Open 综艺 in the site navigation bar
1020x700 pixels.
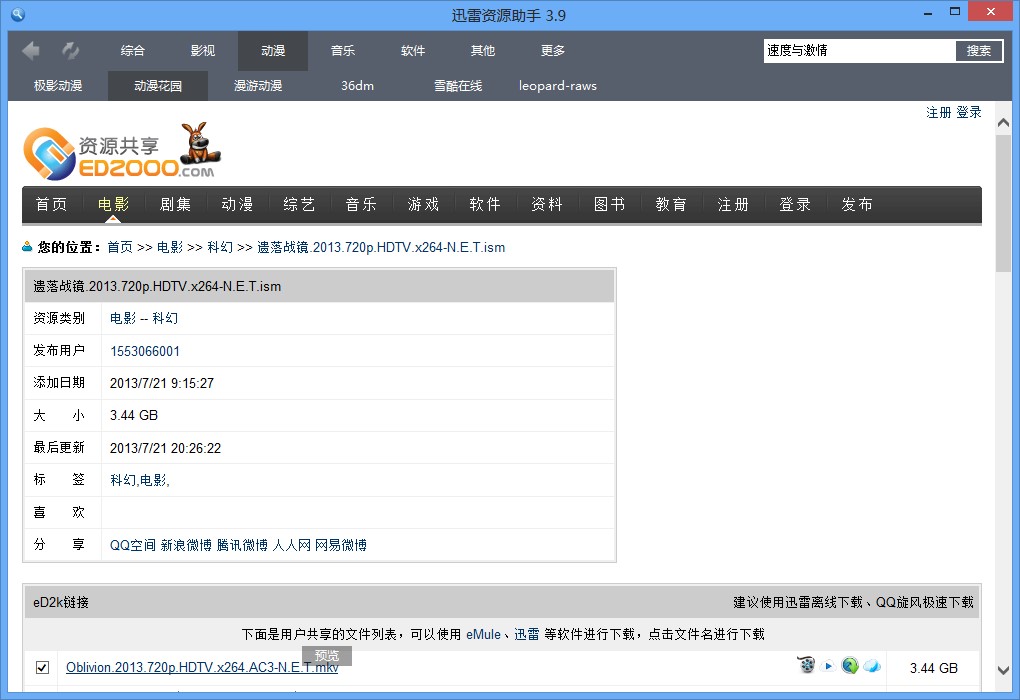click(299, 204)
